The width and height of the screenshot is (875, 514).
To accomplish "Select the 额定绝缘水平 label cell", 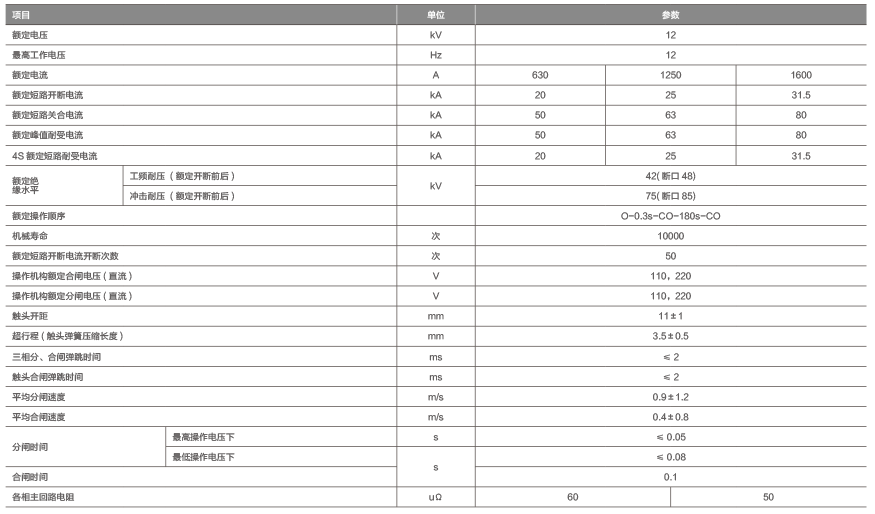I will [x=26, y=186].
